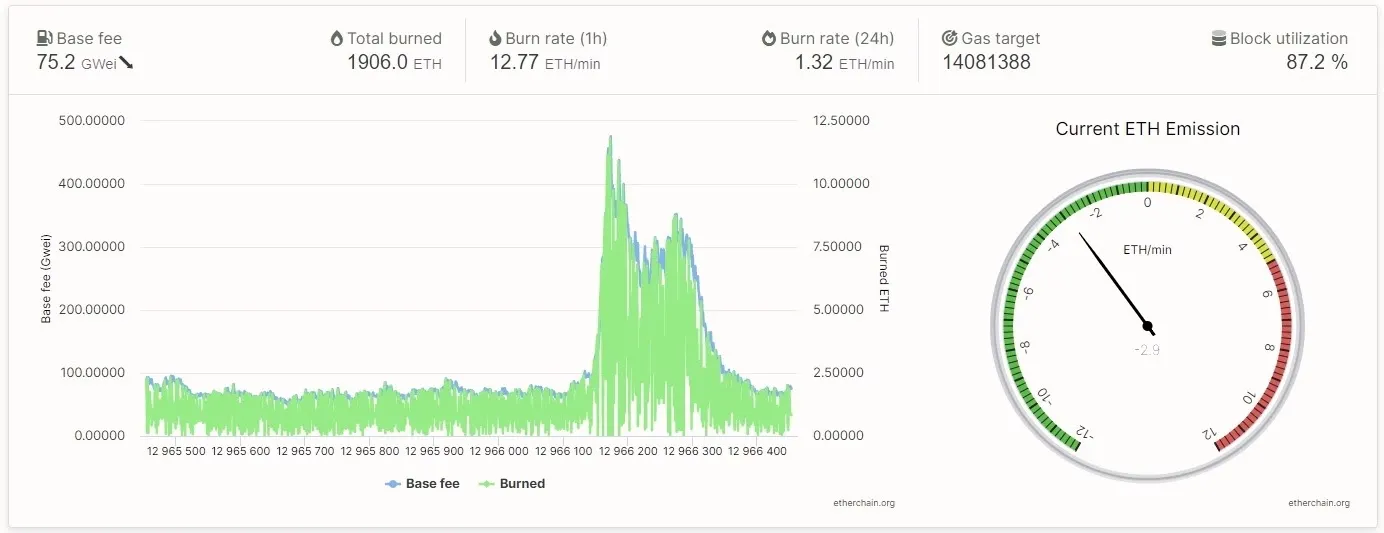Click the vertical Burned ETH axis title
Viewport: 1384px width, 533px height.
pos(883,278)
